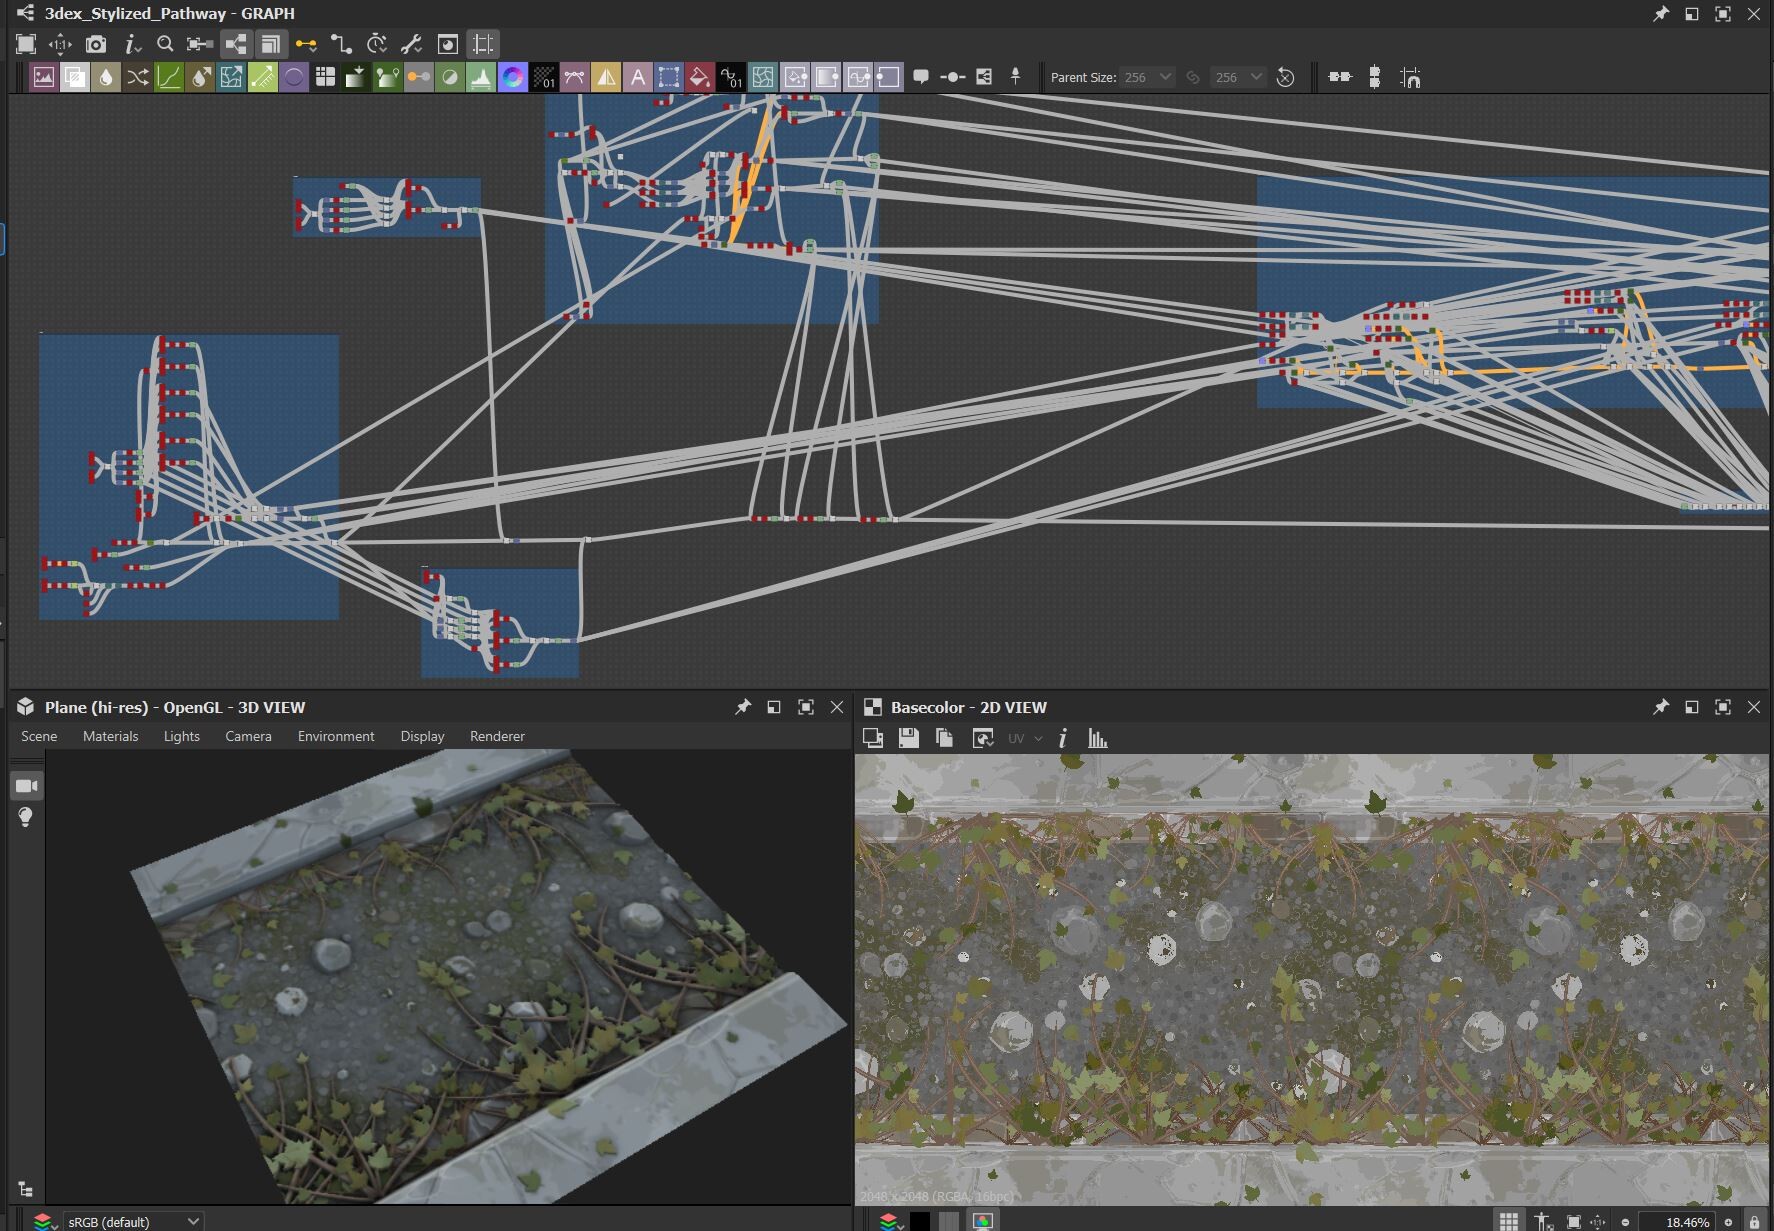Toggle the grid display in the 2D view

(x=1509, y=1220)
